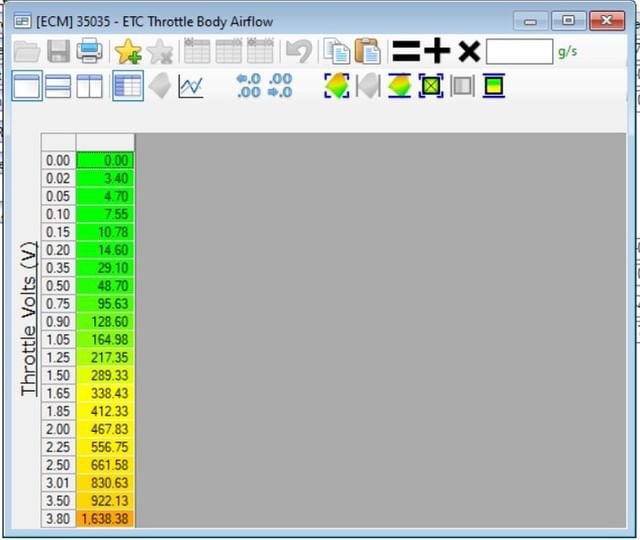640x540 pixels.
Task: Click the value input field before g/s
Action: (518, 51)
